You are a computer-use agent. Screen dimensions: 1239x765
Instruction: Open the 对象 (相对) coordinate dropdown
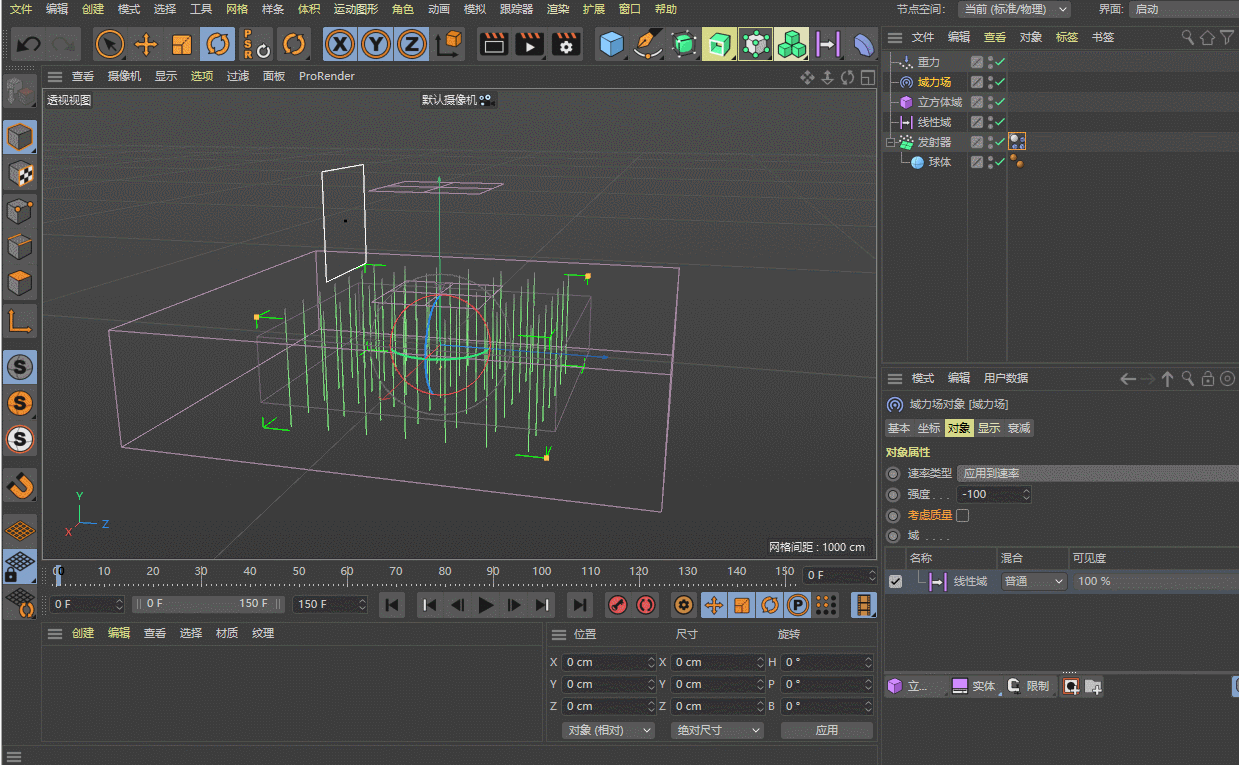(x=609, y=730)
